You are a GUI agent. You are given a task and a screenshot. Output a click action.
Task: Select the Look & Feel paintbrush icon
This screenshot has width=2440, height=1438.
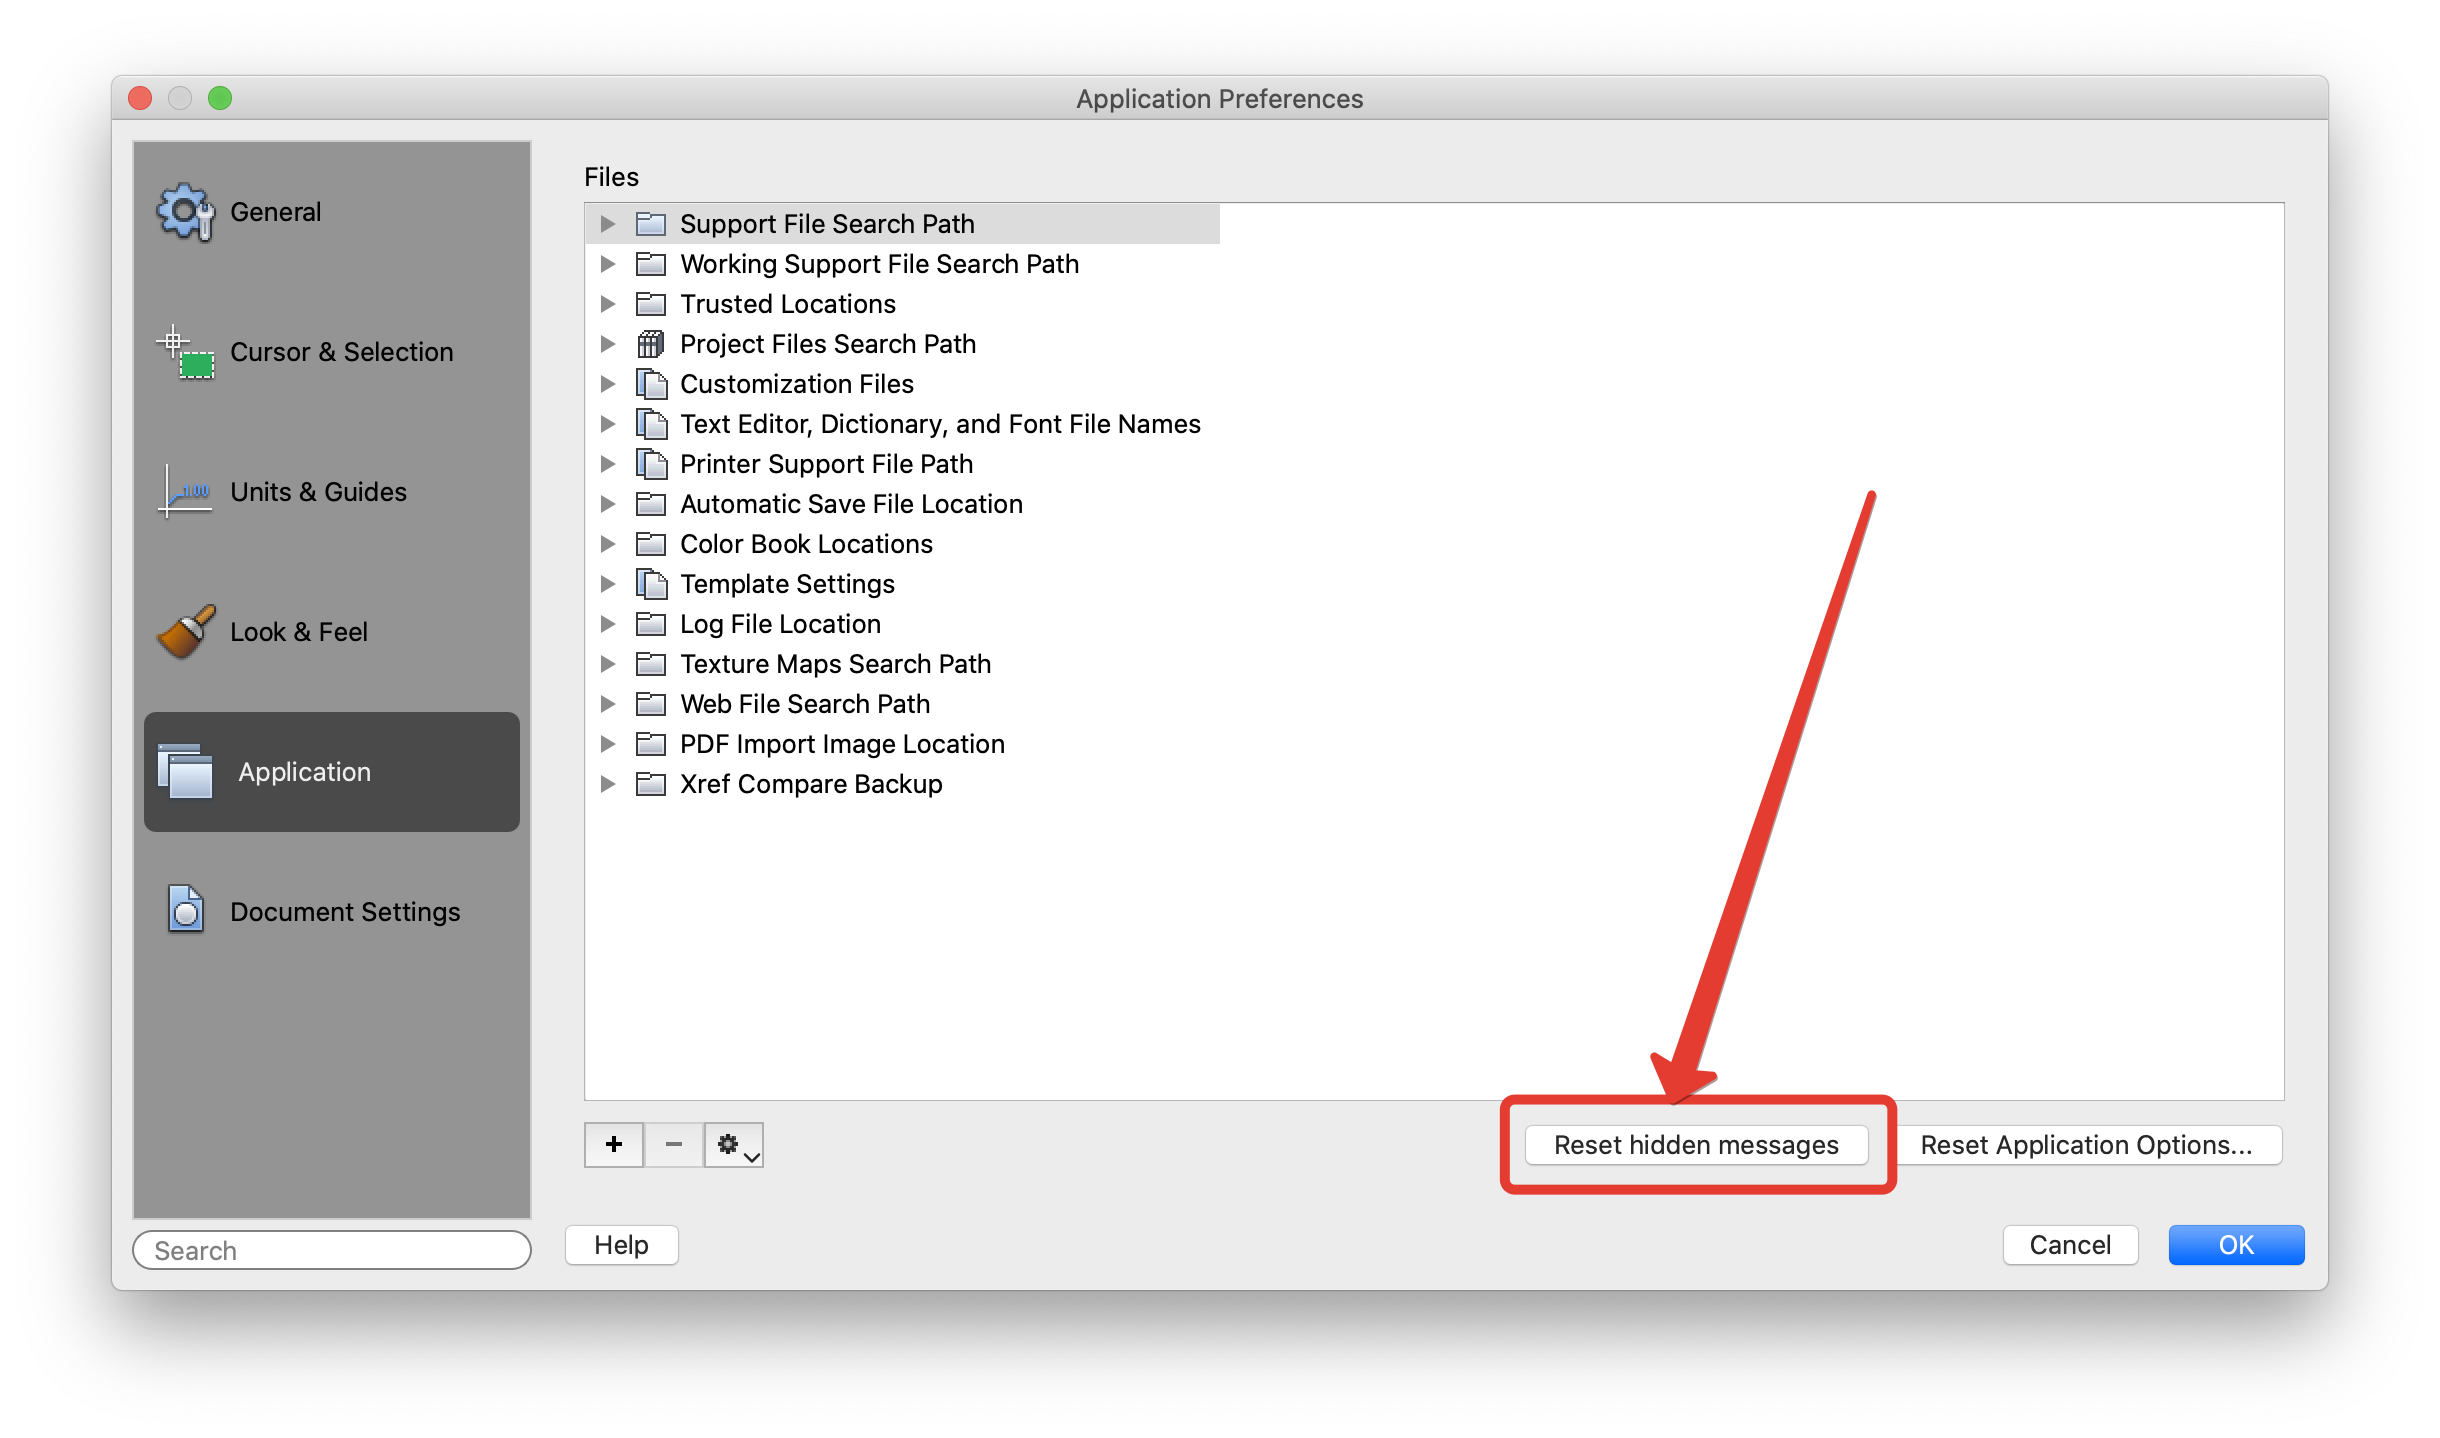(185, 632)
